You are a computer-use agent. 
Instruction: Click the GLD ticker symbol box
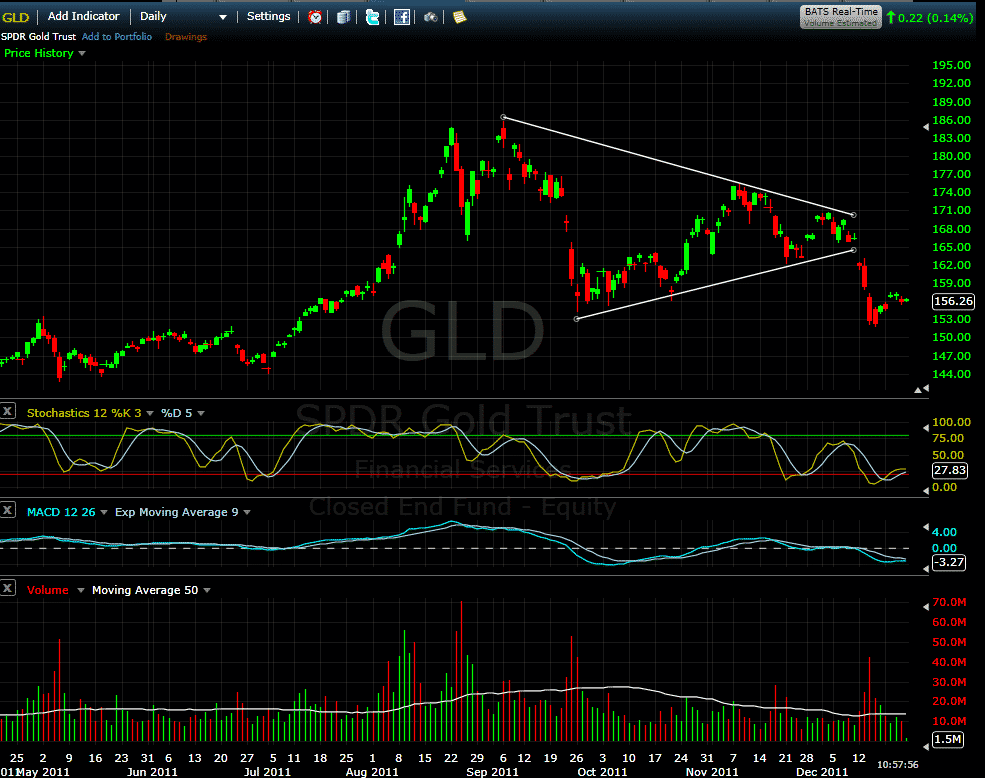point(16,17)
